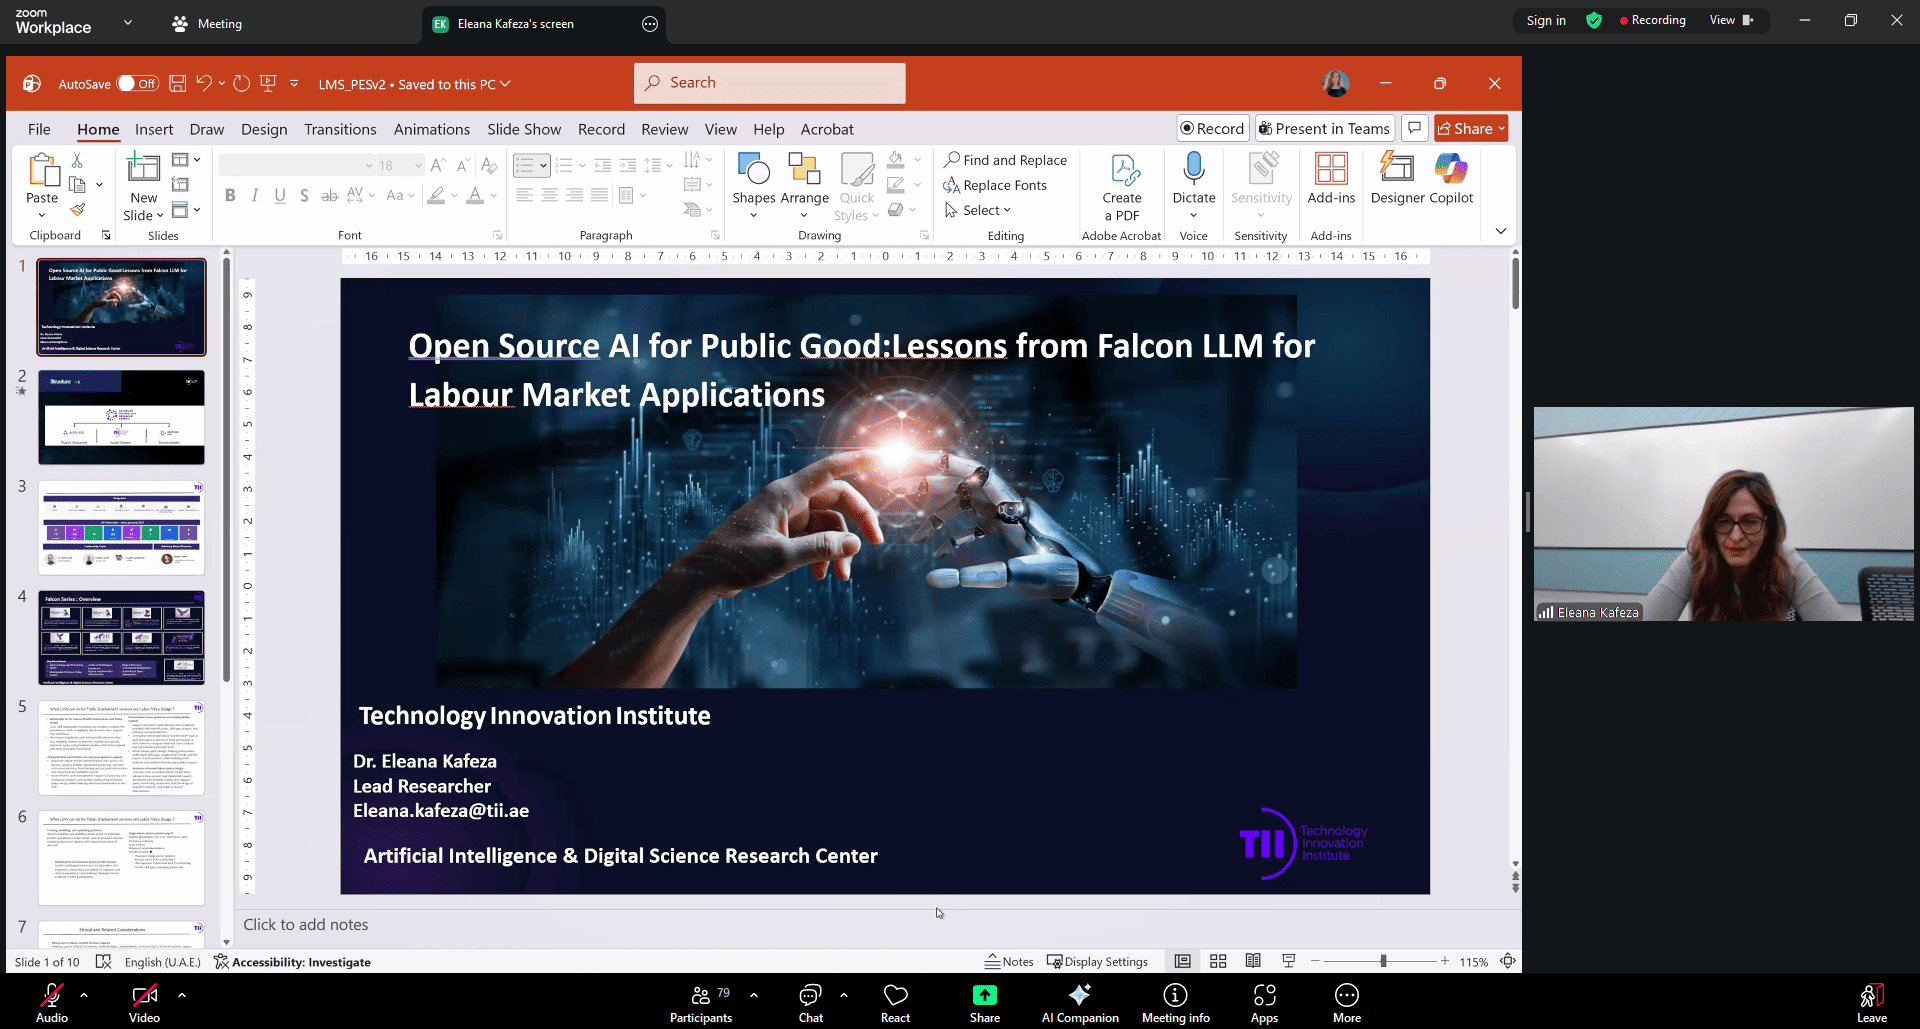This screenshot has width=1920, height=1029.
Task: Click the Dictate microphone icon
Action: [x=1193, y=169]
